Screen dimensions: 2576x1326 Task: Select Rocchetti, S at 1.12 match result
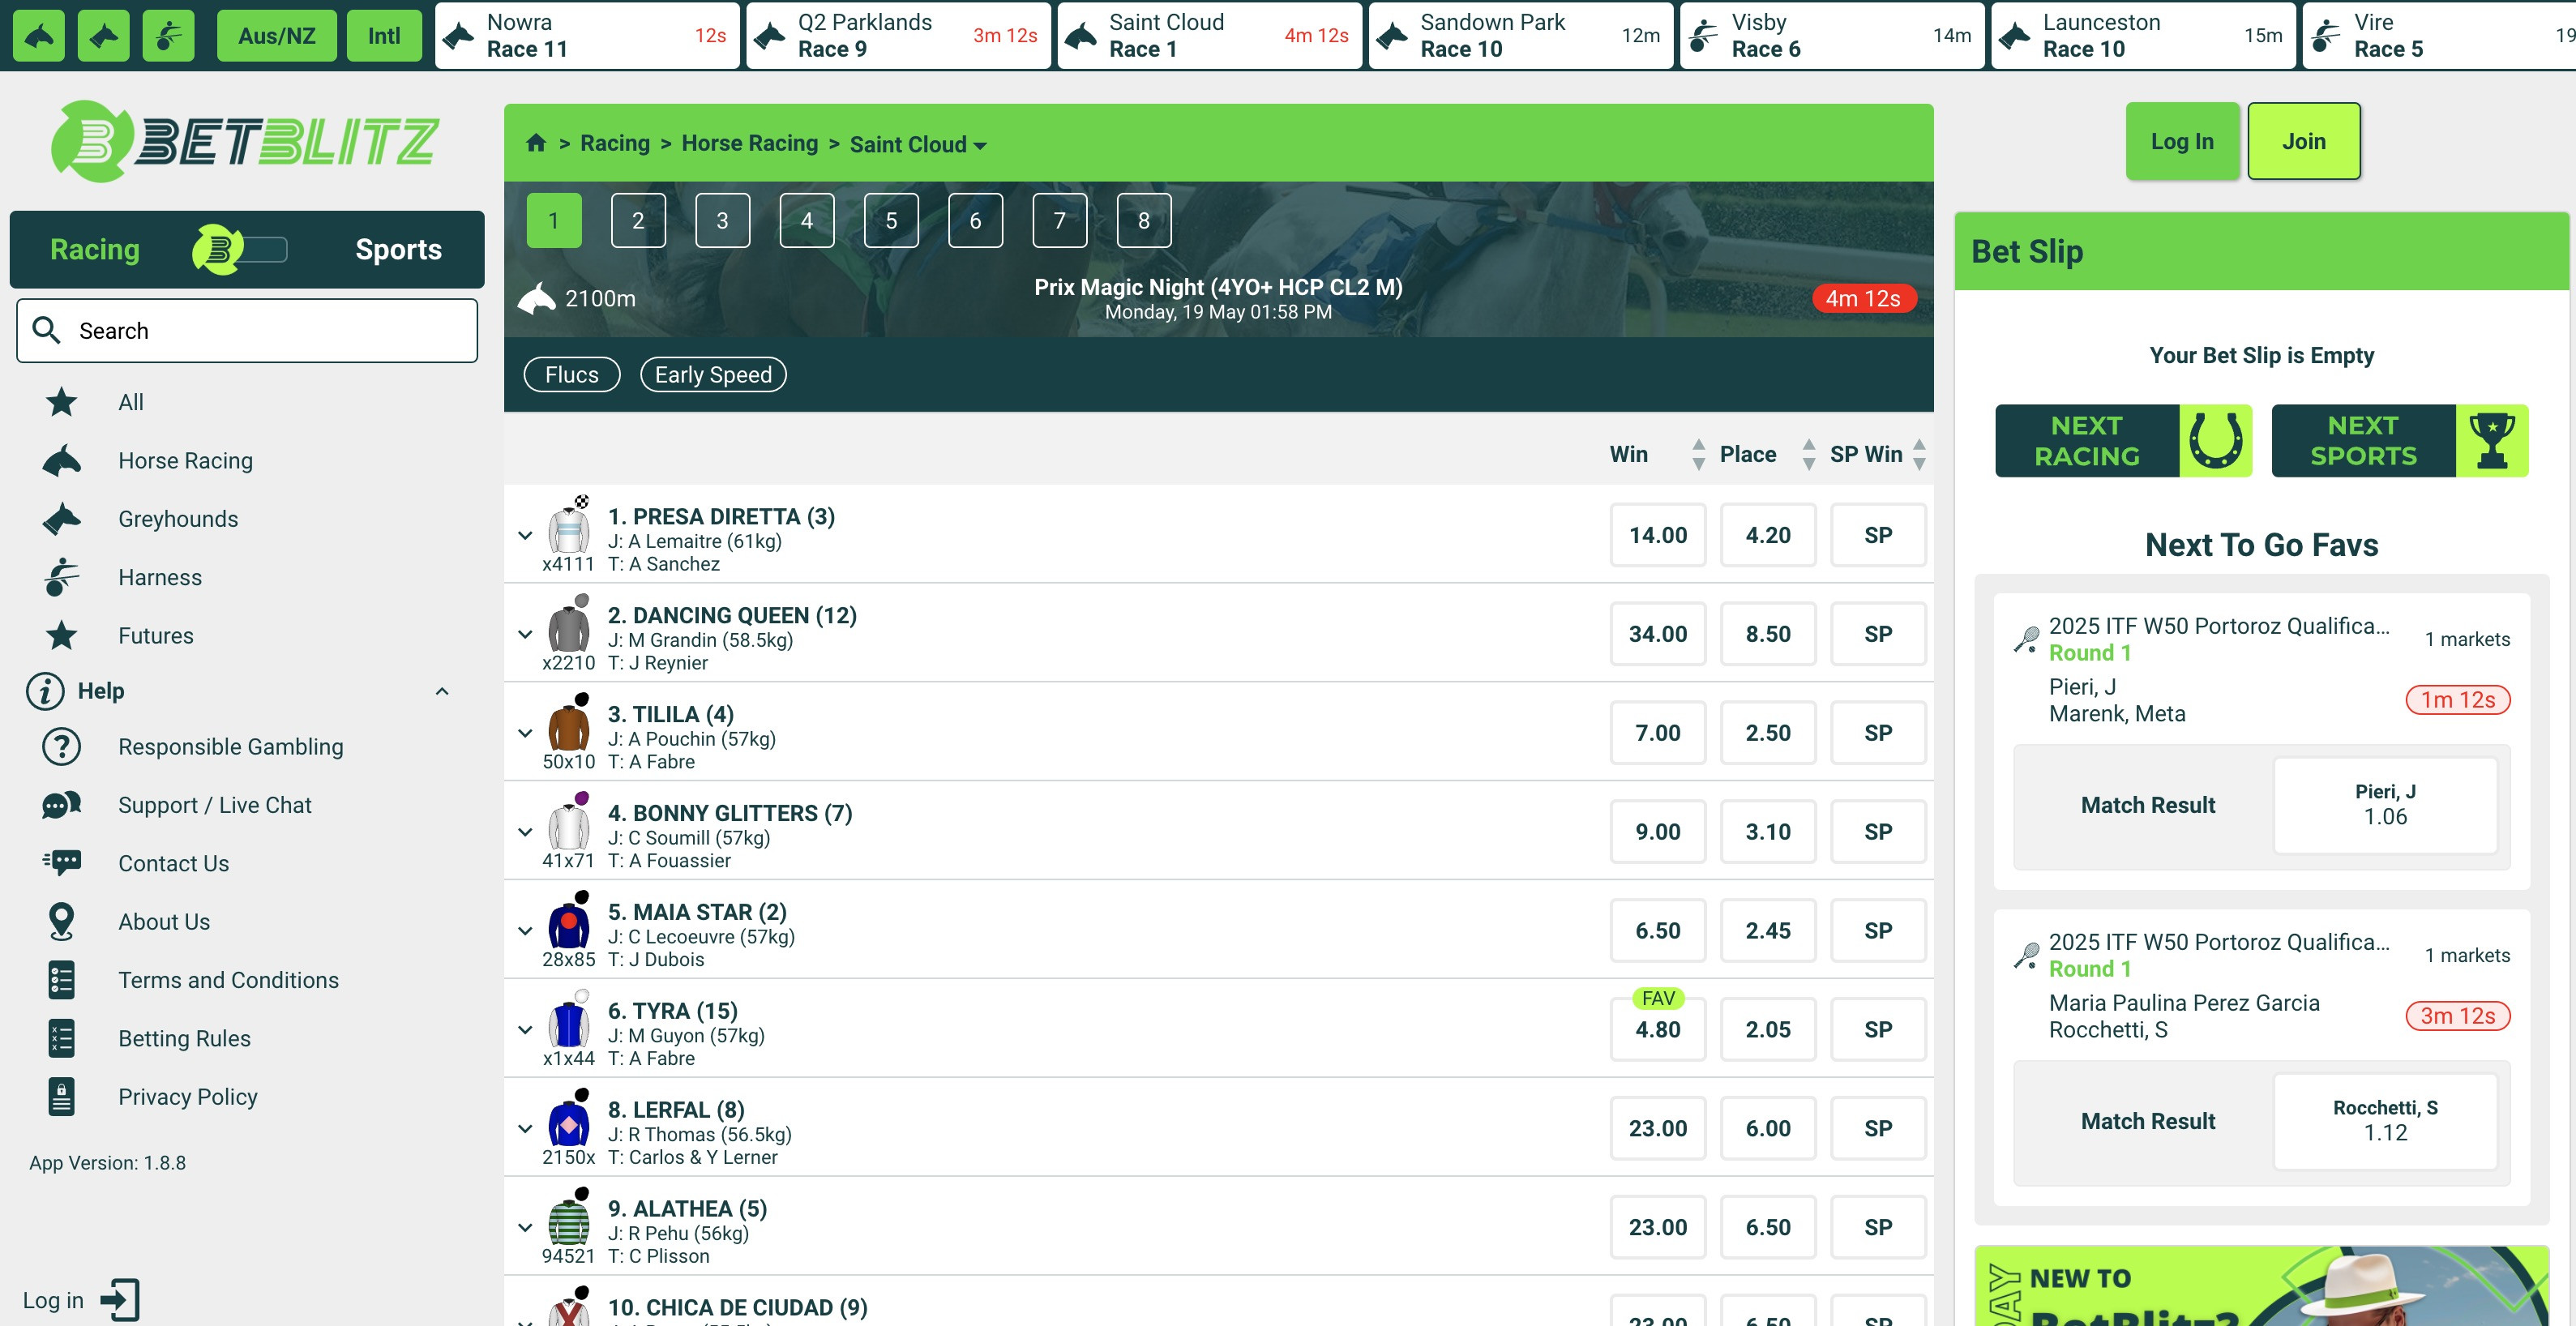click(x=2385, y=1121)
